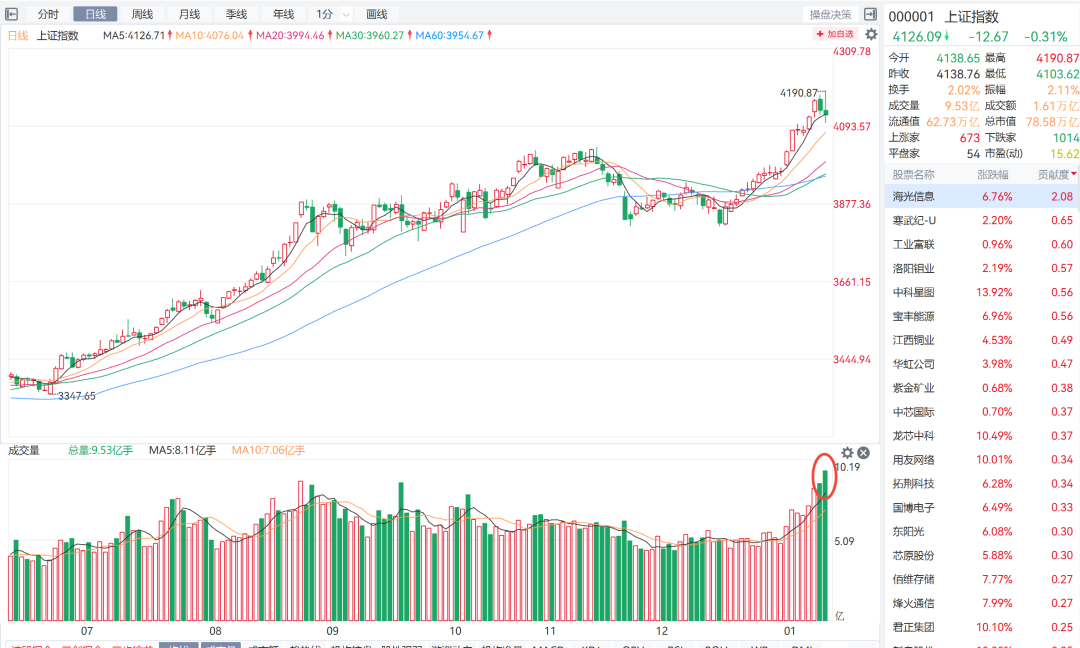Open main chart settings gear

click(x=871, y=34)
